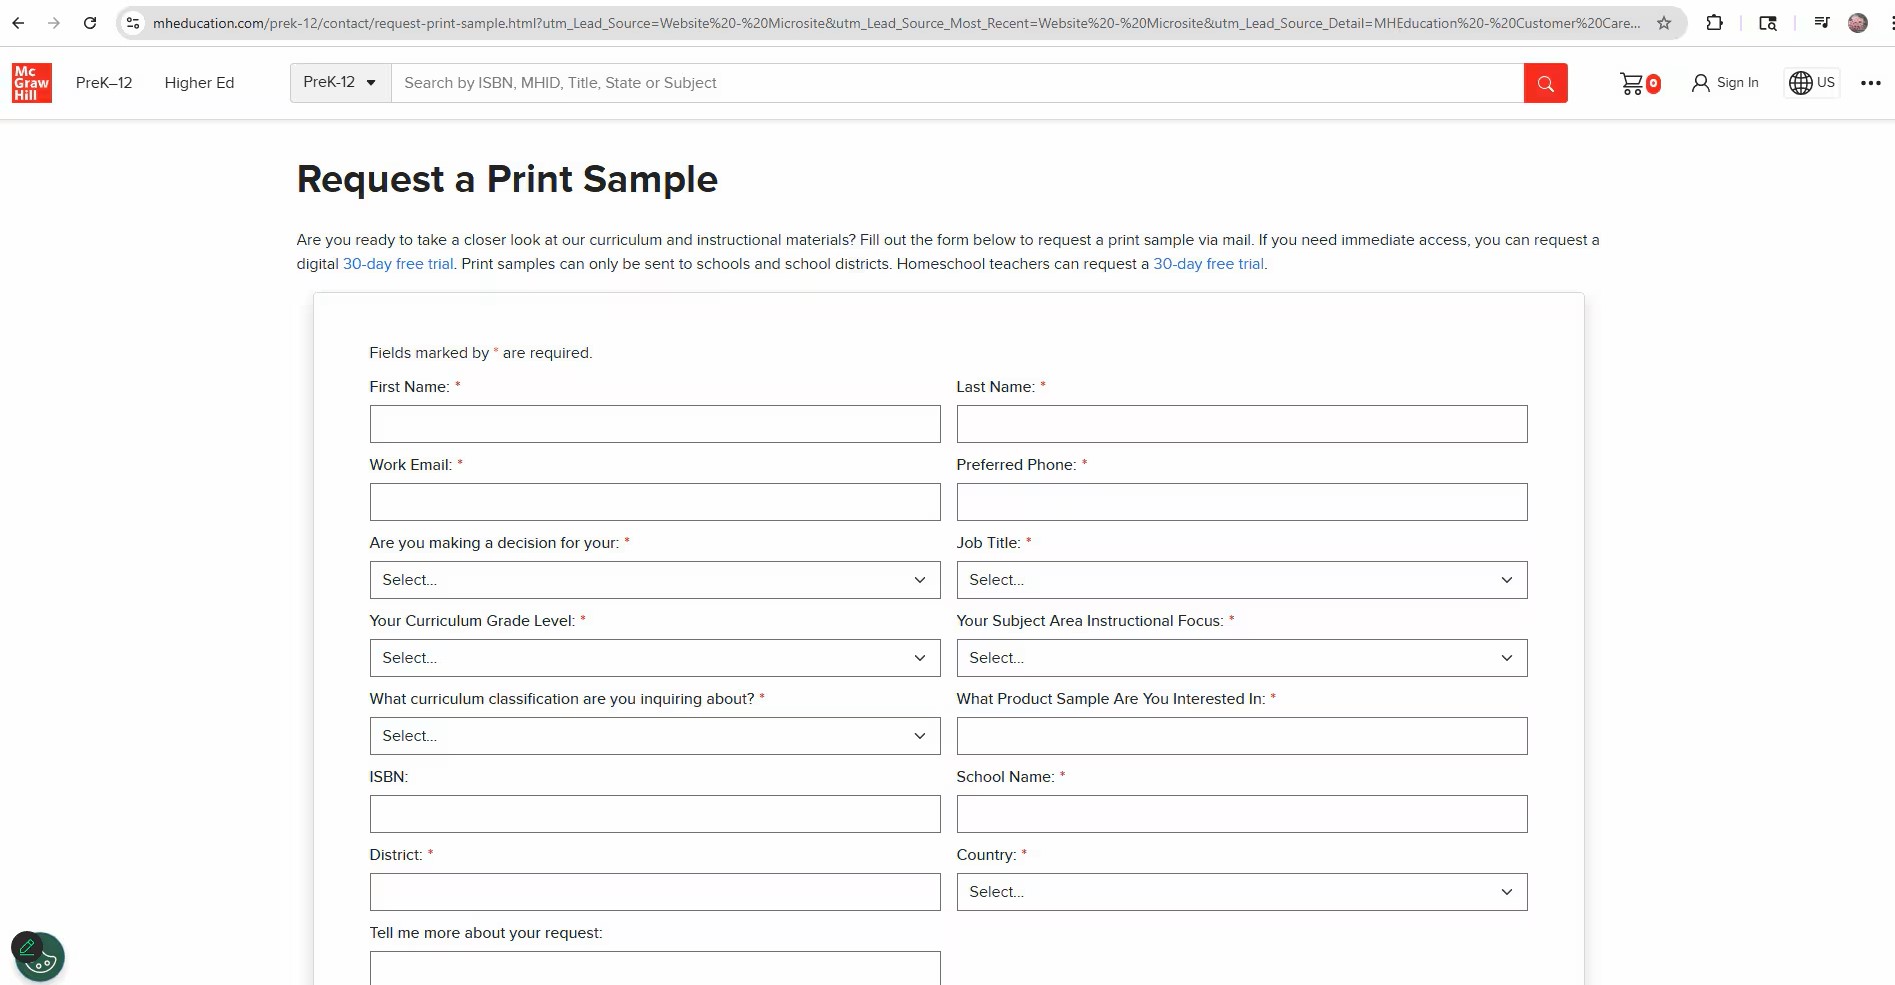Expand Your Curriculum Grade Level dropdown
Viewport: 1895px width, 985px height.
pyautogui.click(x=654, y=658)
